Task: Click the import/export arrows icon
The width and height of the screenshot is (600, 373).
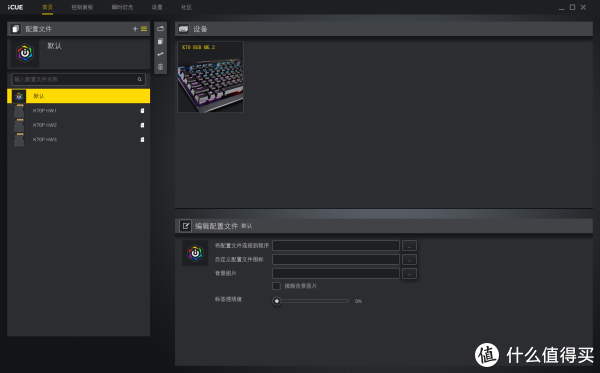Action: pos(160,54)
